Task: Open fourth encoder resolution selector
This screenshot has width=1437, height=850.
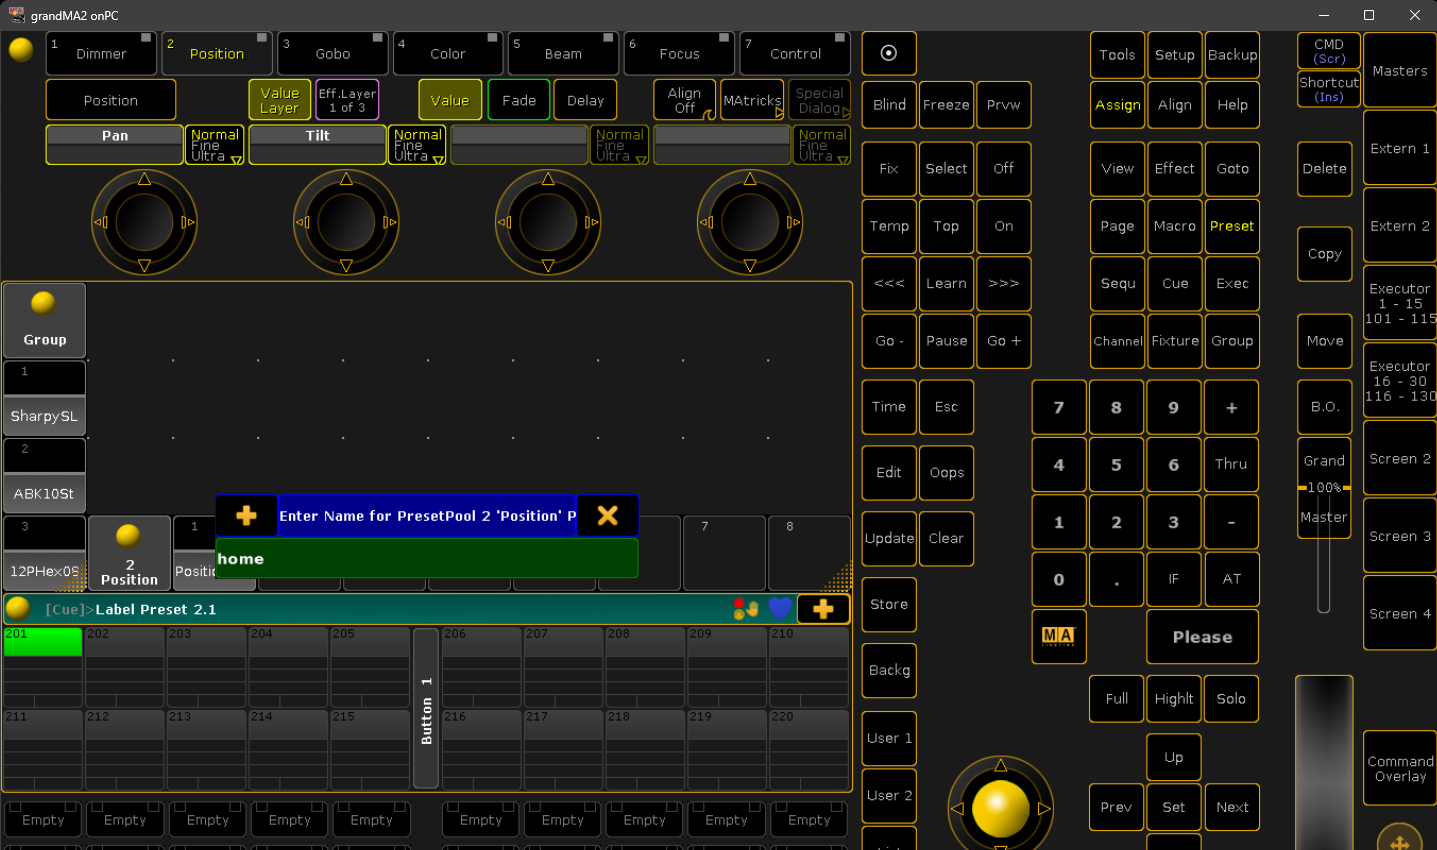Action: (x=822, y=145)
